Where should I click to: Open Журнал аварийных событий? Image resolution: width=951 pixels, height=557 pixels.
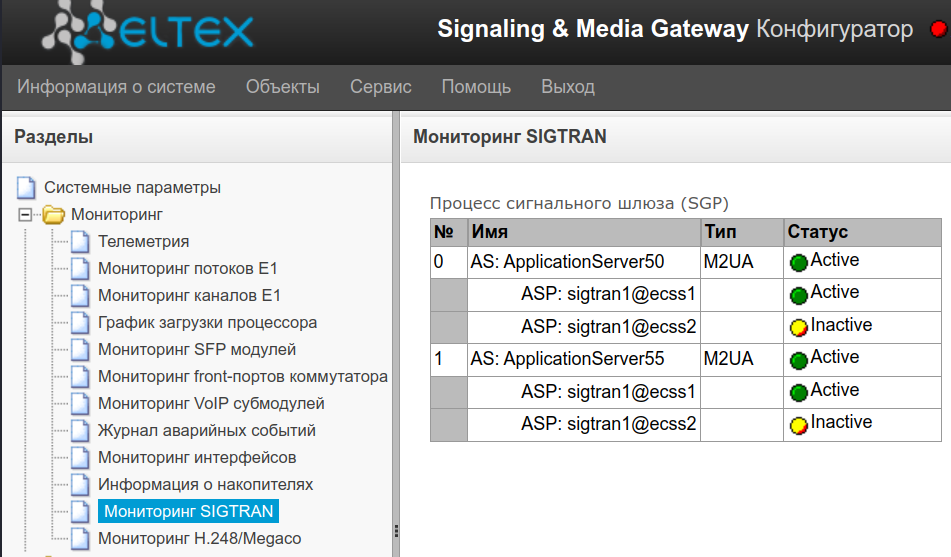[x=206, y=431]
